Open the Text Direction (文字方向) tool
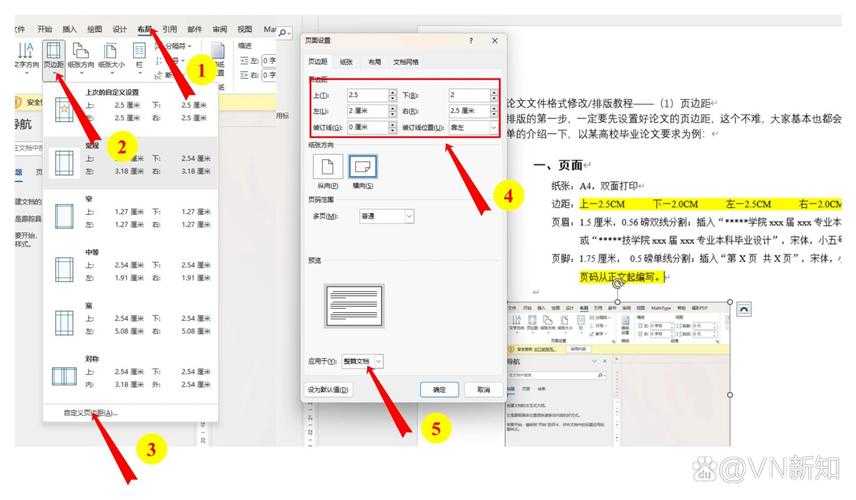Screen dimensions: 856x500 pyautogui.click(x=25, y=56)
